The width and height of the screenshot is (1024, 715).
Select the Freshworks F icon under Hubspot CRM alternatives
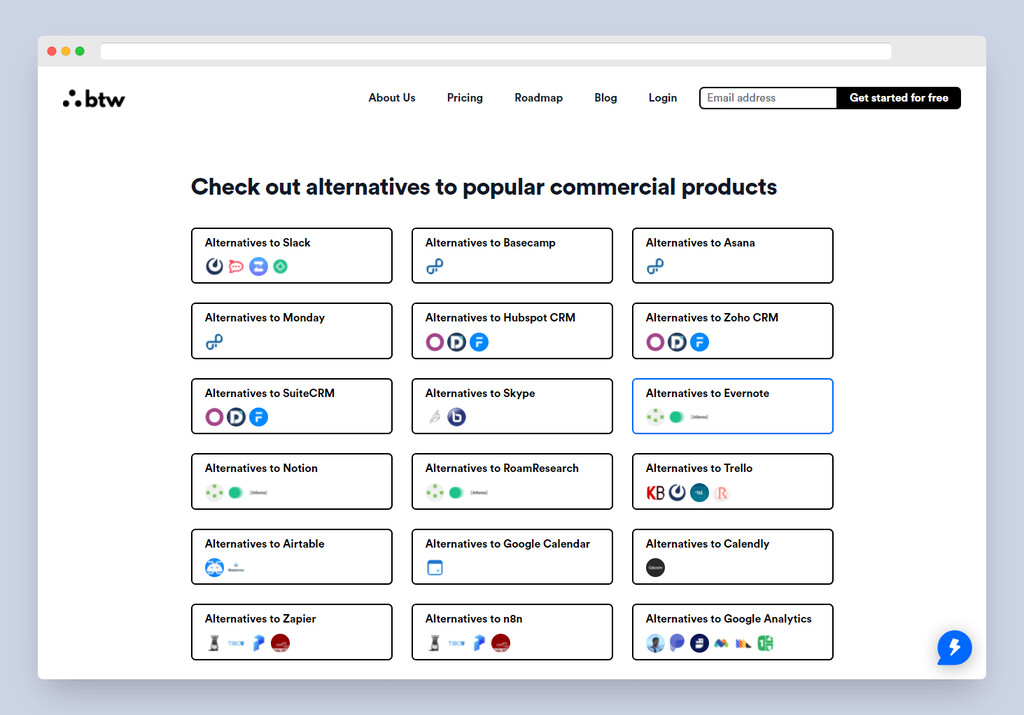478,342
